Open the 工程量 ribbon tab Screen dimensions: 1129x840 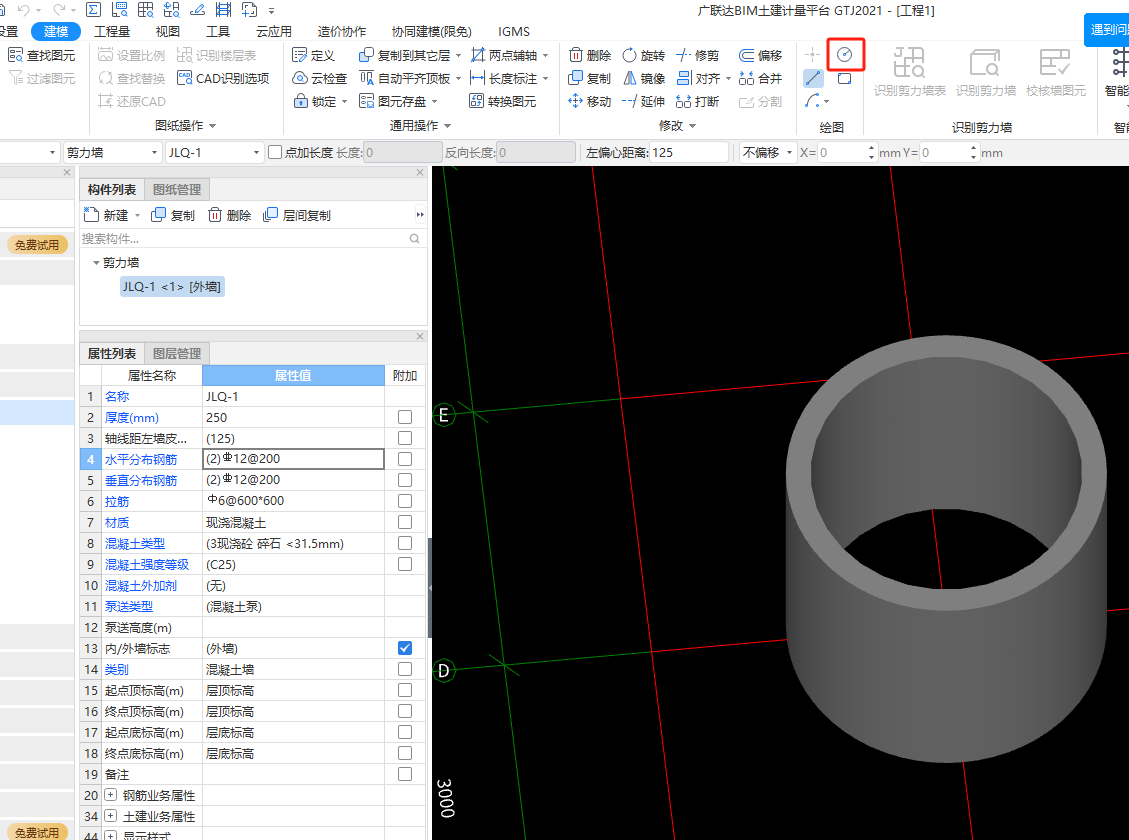pos(112,32)
